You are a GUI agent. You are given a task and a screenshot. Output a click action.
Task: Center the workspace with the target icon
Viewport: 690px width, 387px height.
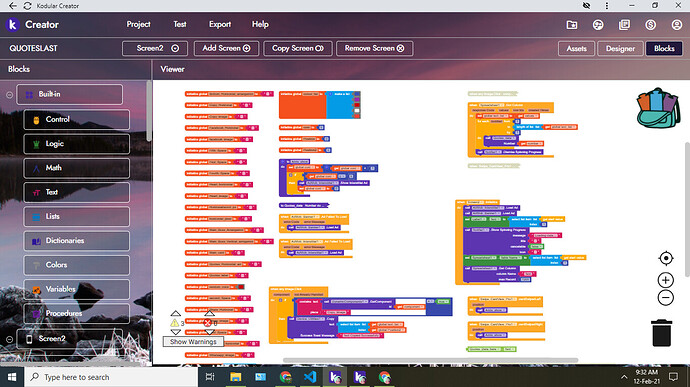(x=666, y=258)
